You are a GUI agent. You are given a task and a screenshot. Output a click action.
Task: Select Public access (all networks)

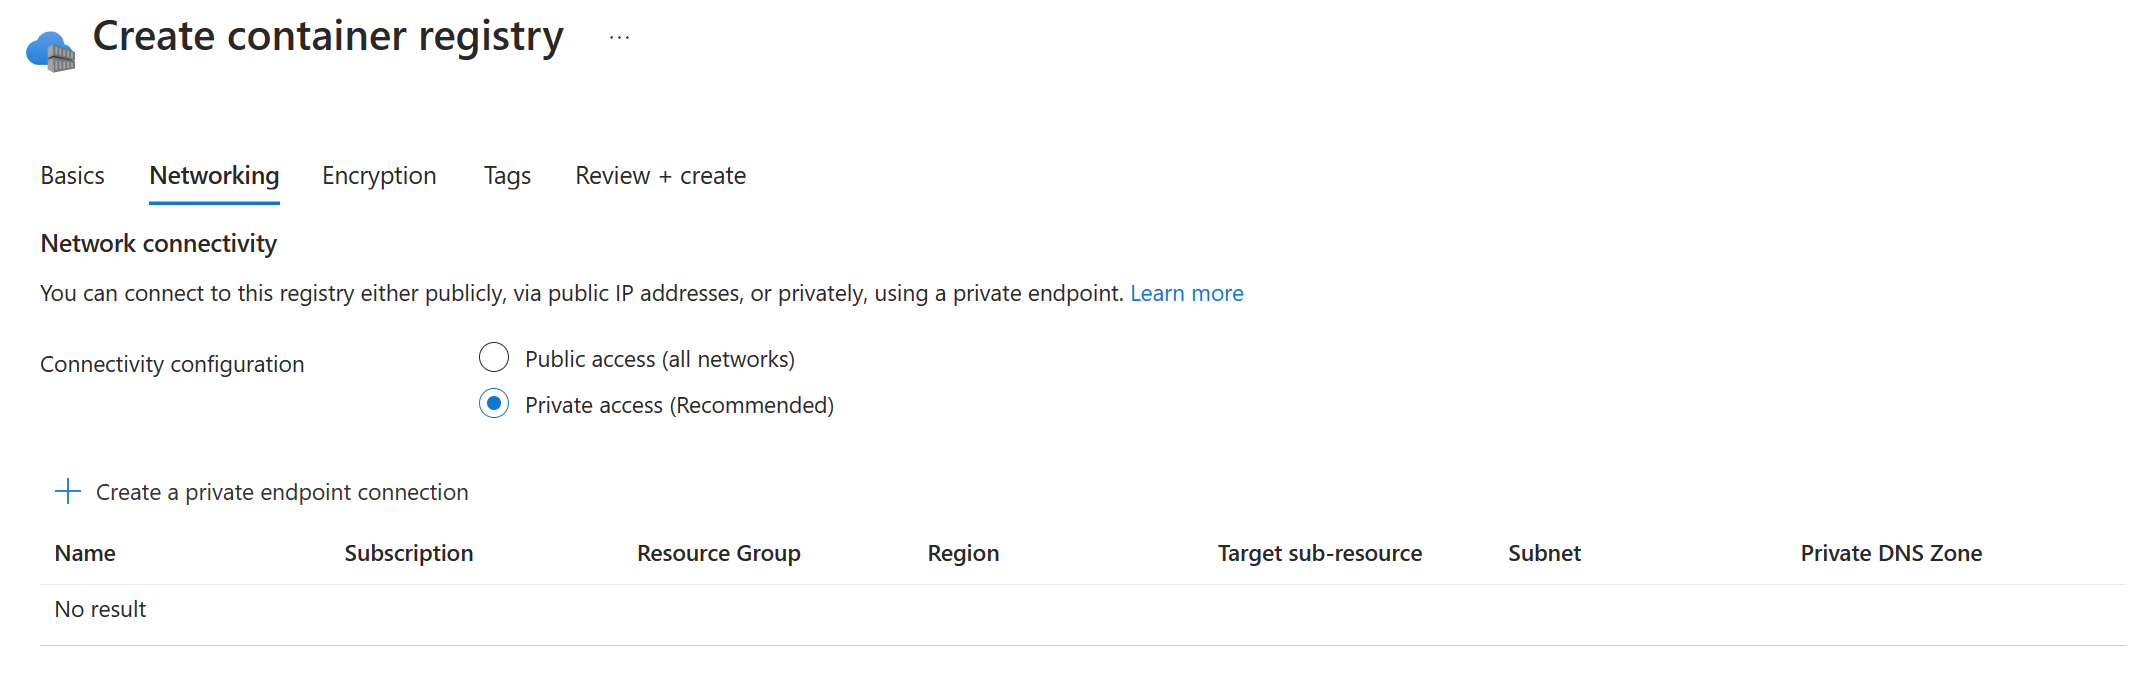[x=659, y=358]
